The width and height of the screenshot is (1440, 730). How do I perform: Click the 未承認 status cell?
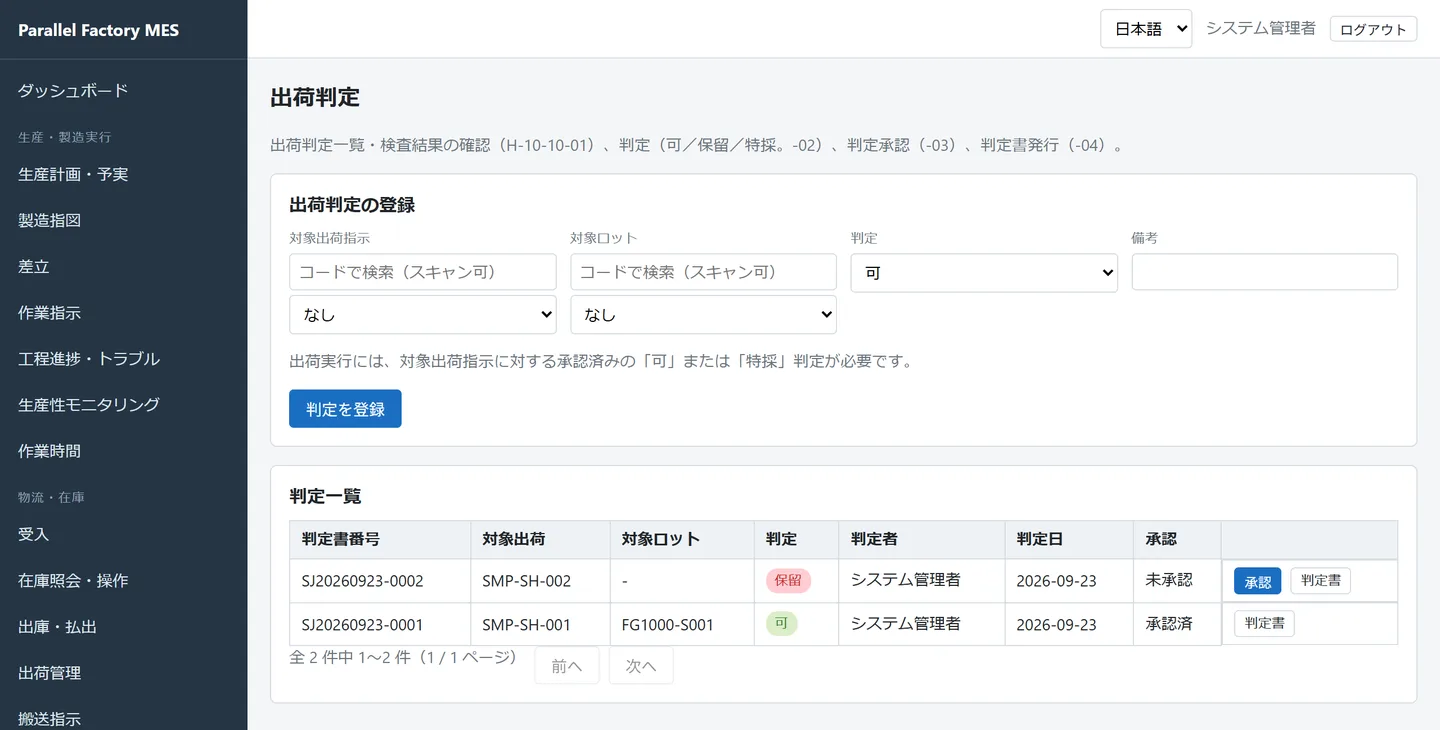[x=1177, y=581]
